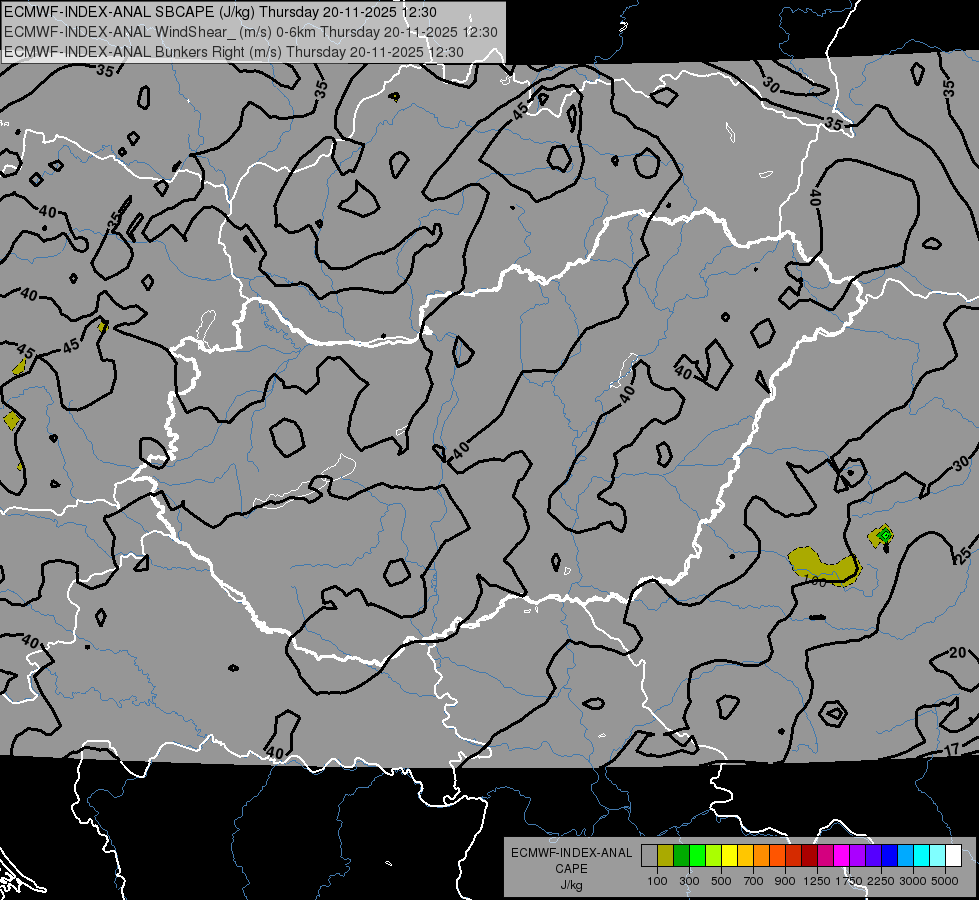Click the Bunkers Right title line
This screenshot has height=900, width=979.
point(234,52)
